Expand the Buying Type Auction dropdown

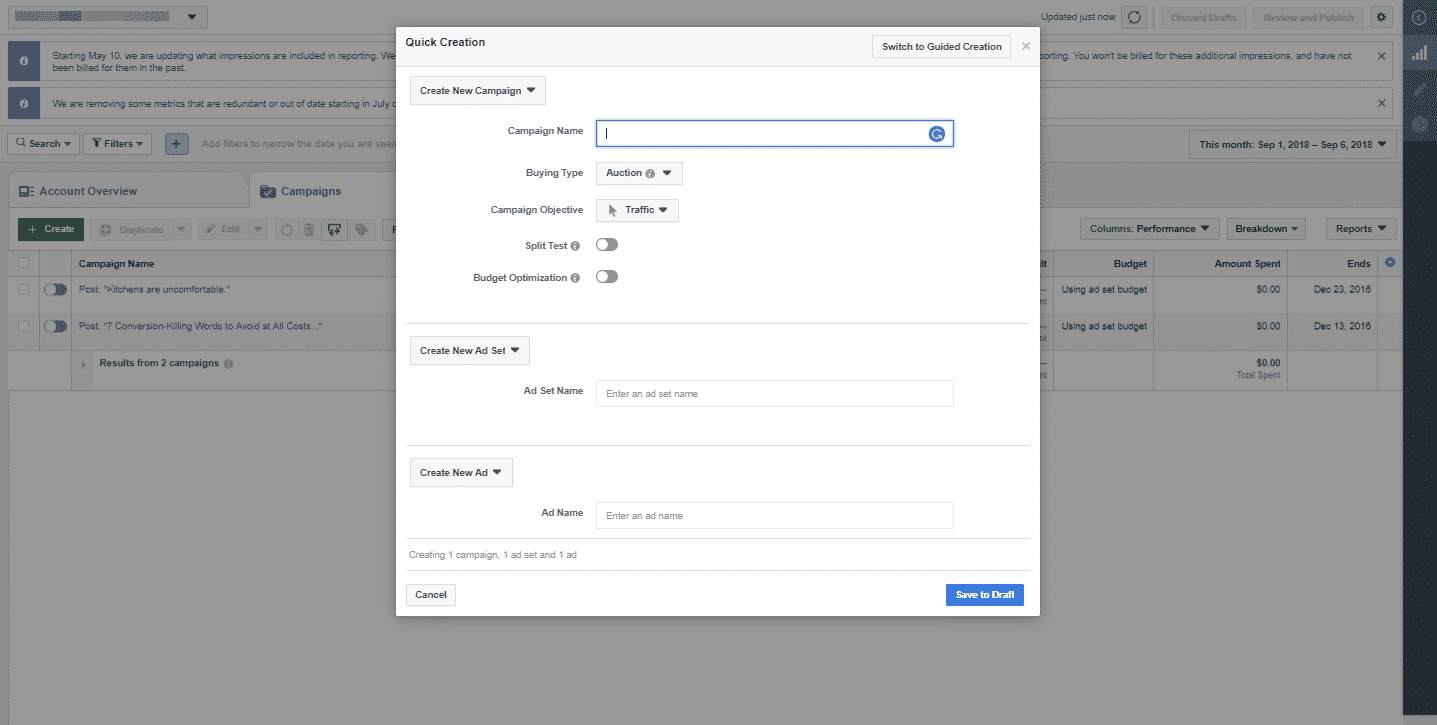tap(639, 173)
